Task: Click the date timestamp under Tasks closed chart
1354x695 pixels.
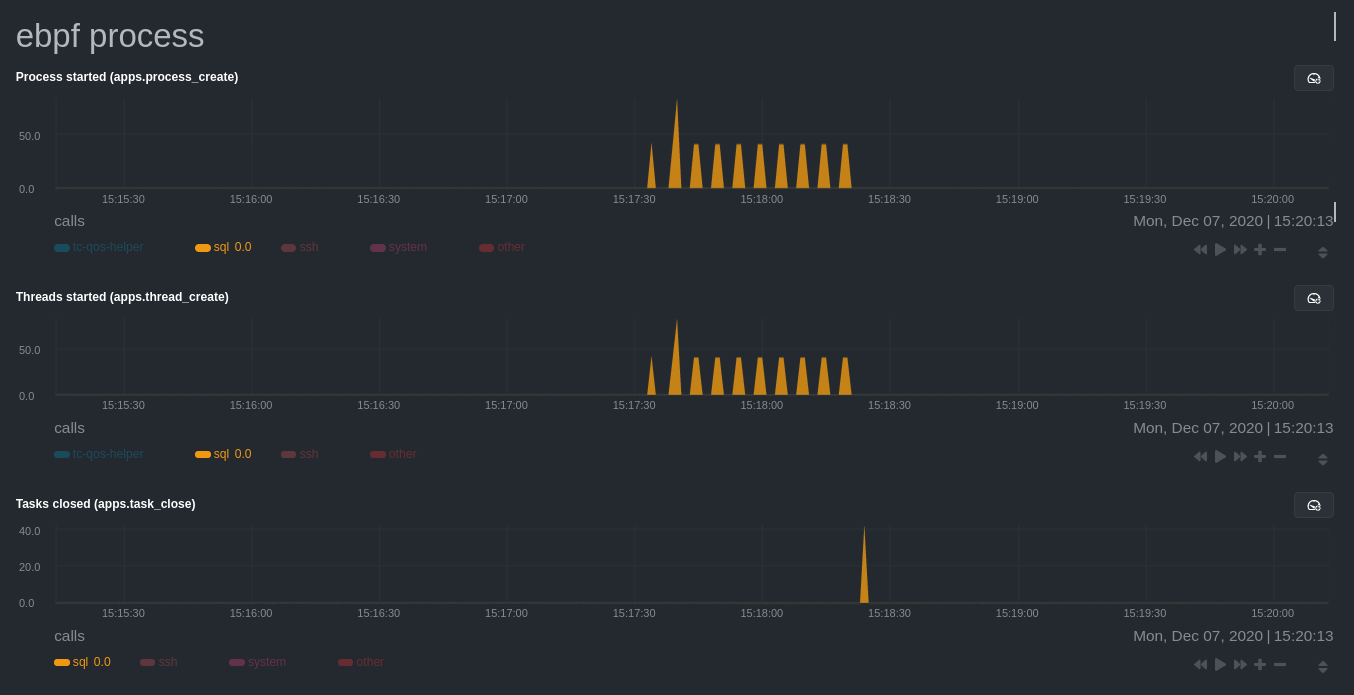Action: pos(1233,636)
